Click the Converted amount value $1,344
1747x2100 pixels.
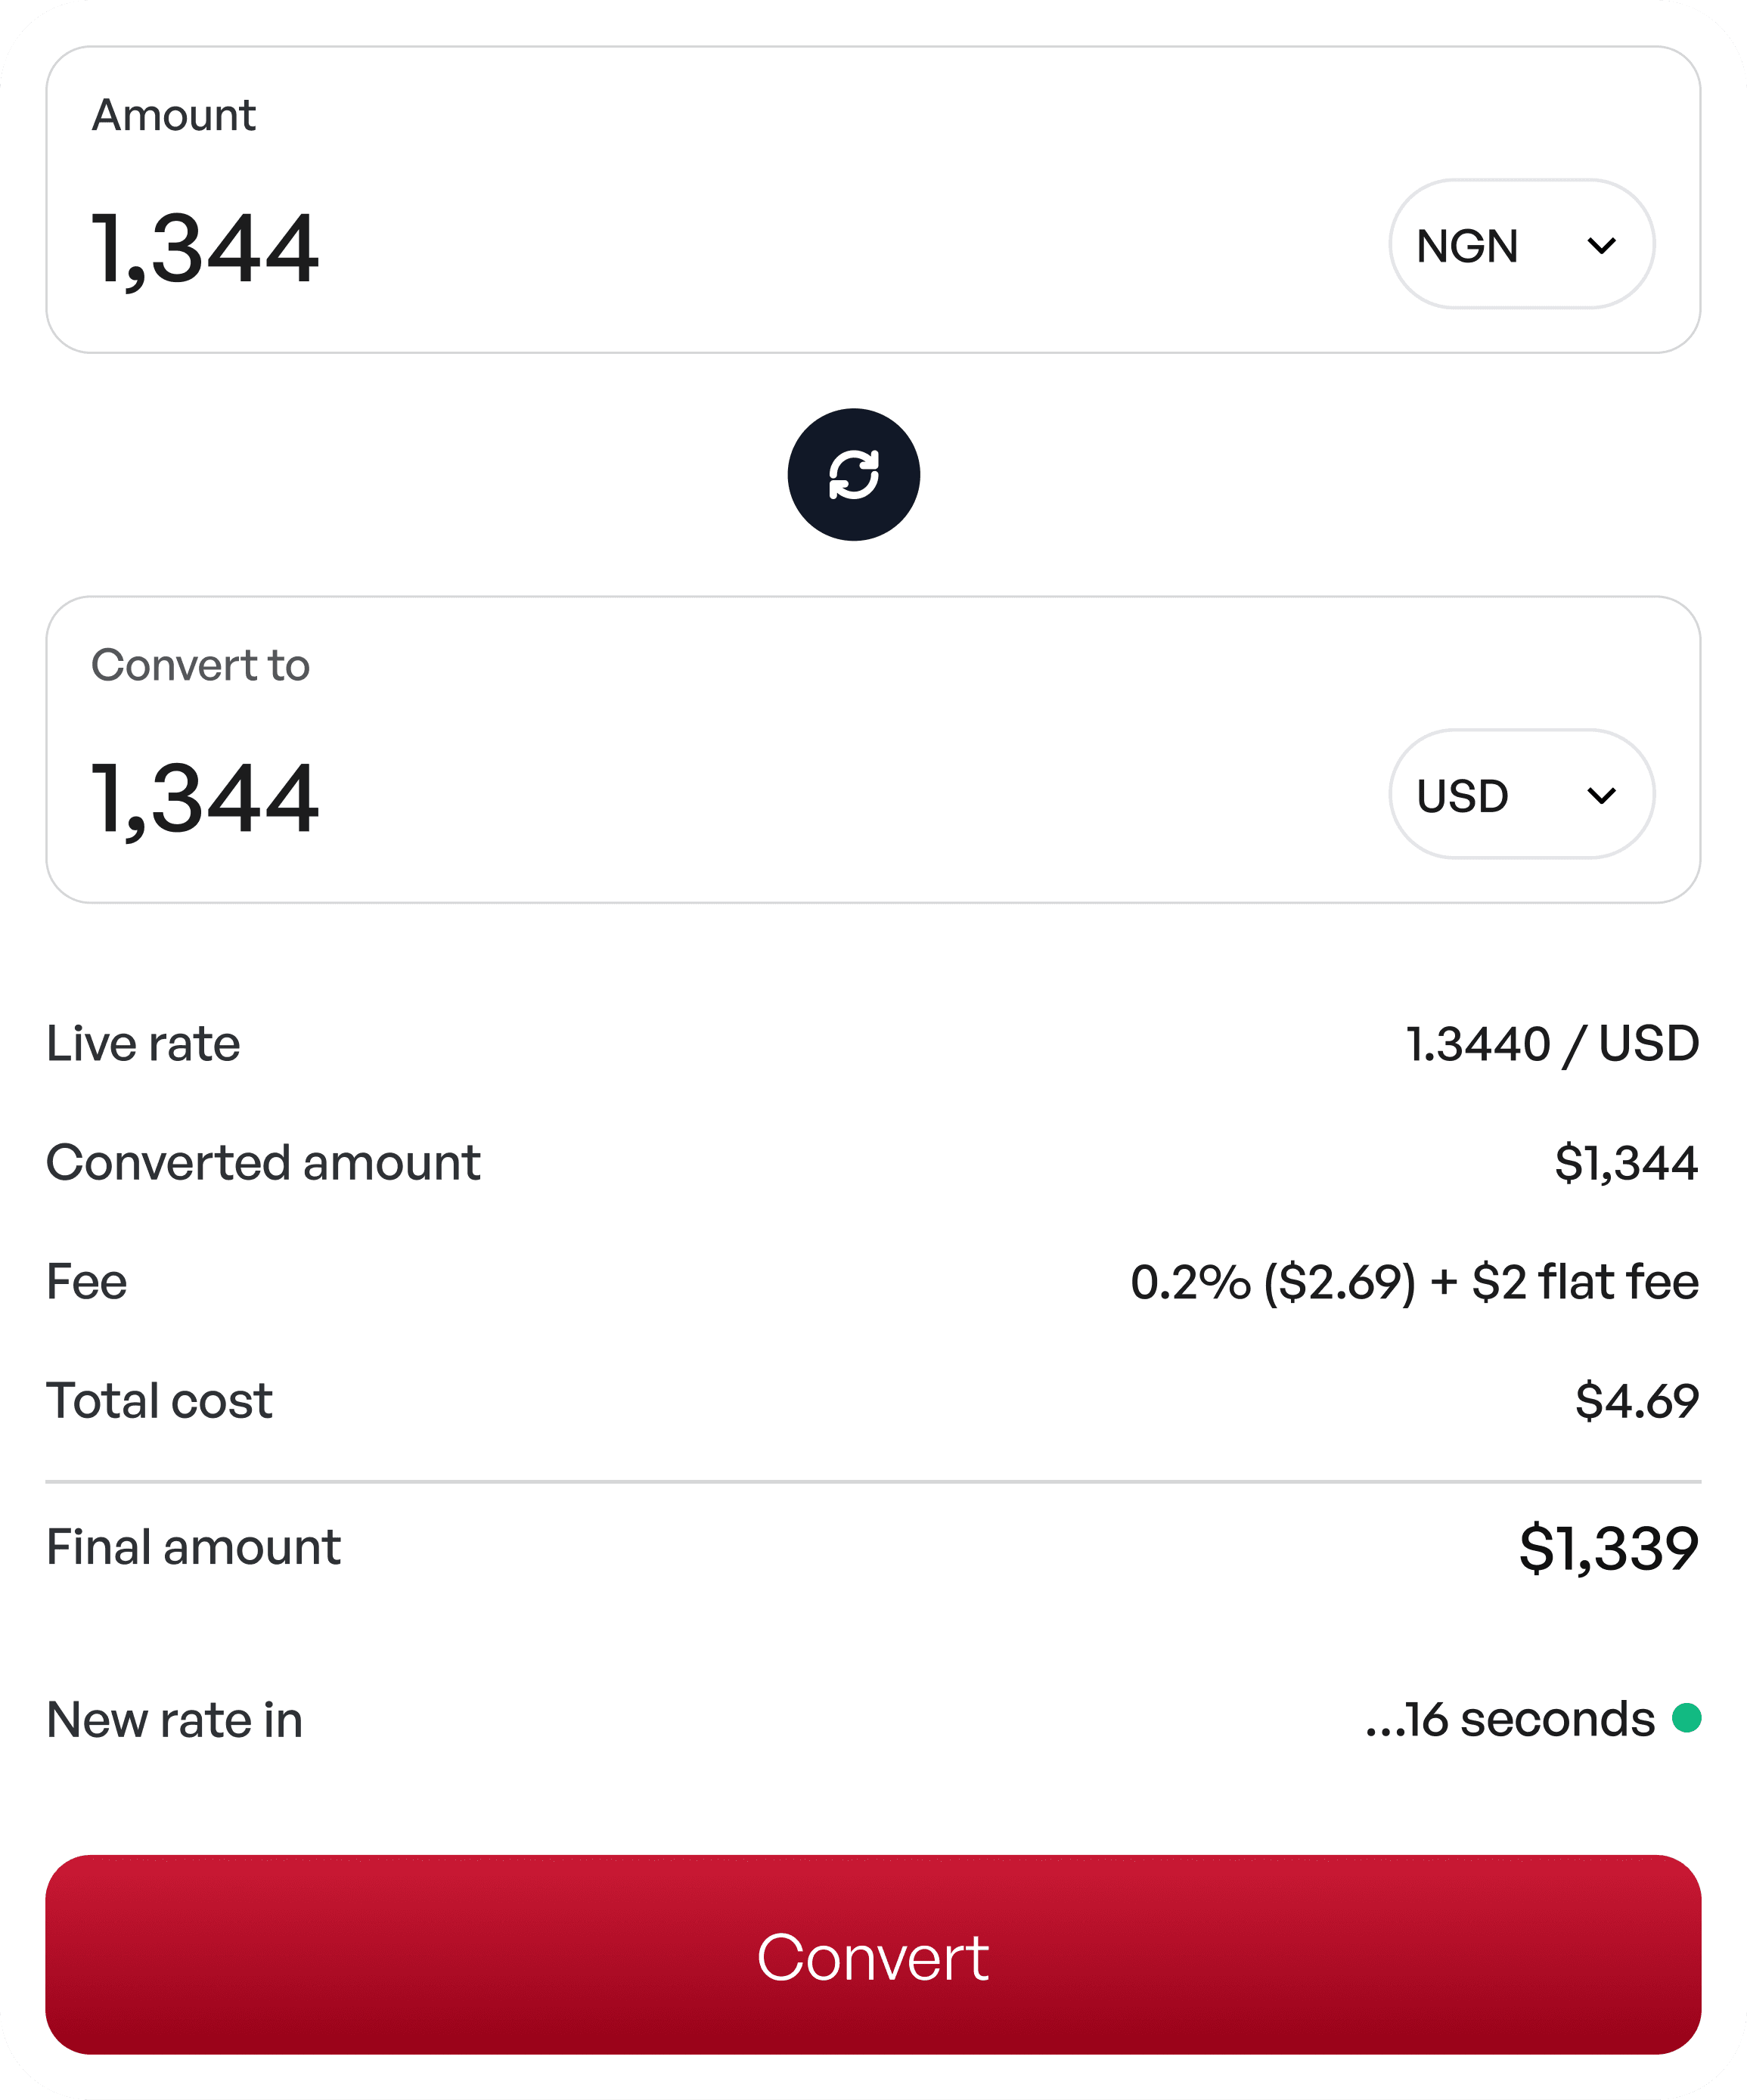click(x=1626, y=1163)
